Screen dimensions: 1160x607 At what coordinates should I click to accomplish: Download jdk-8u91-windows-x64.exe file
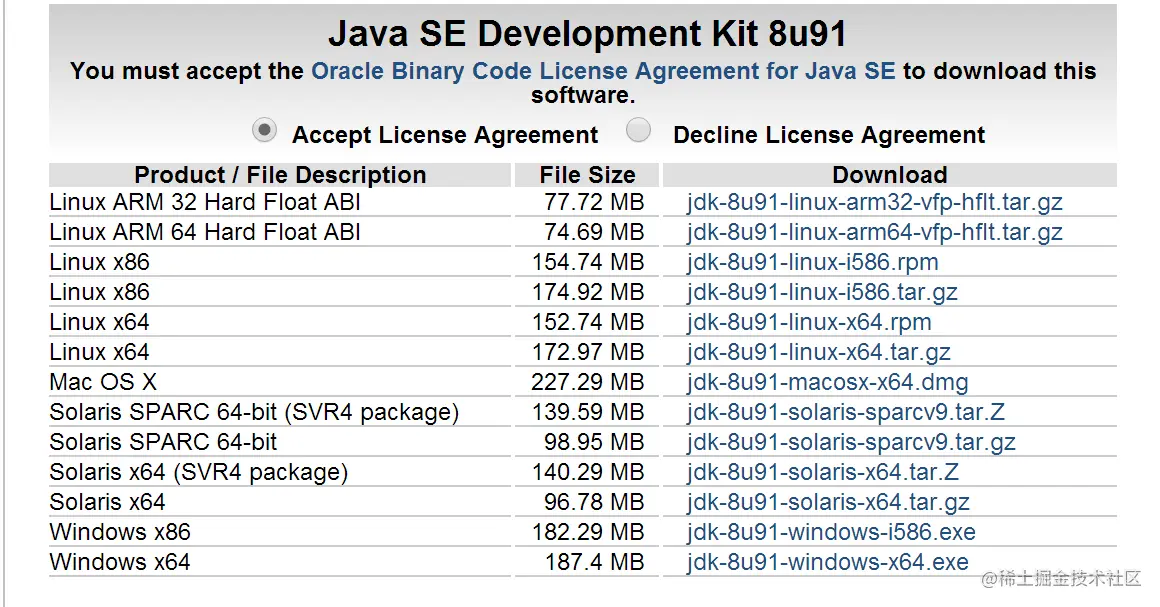[x=828, y=562]
